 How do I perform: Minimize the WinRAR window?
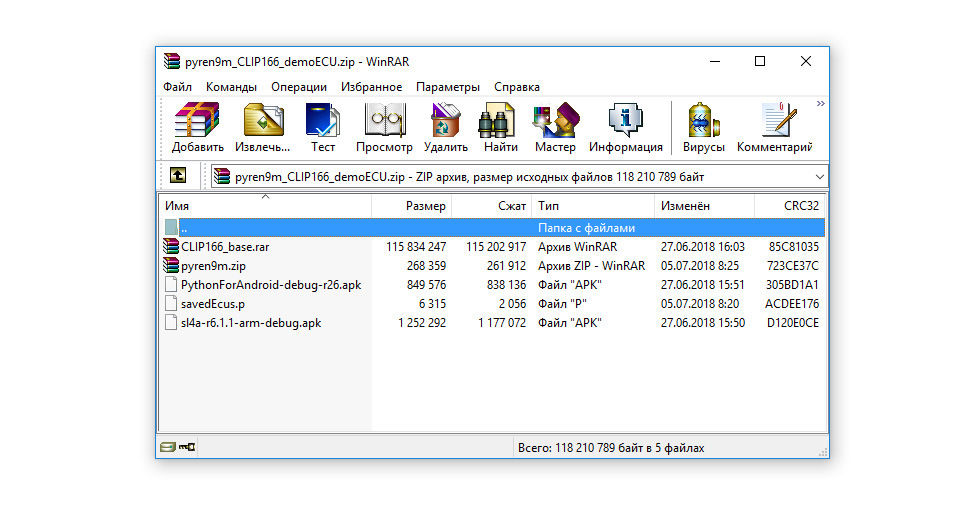tap(714, 61)
